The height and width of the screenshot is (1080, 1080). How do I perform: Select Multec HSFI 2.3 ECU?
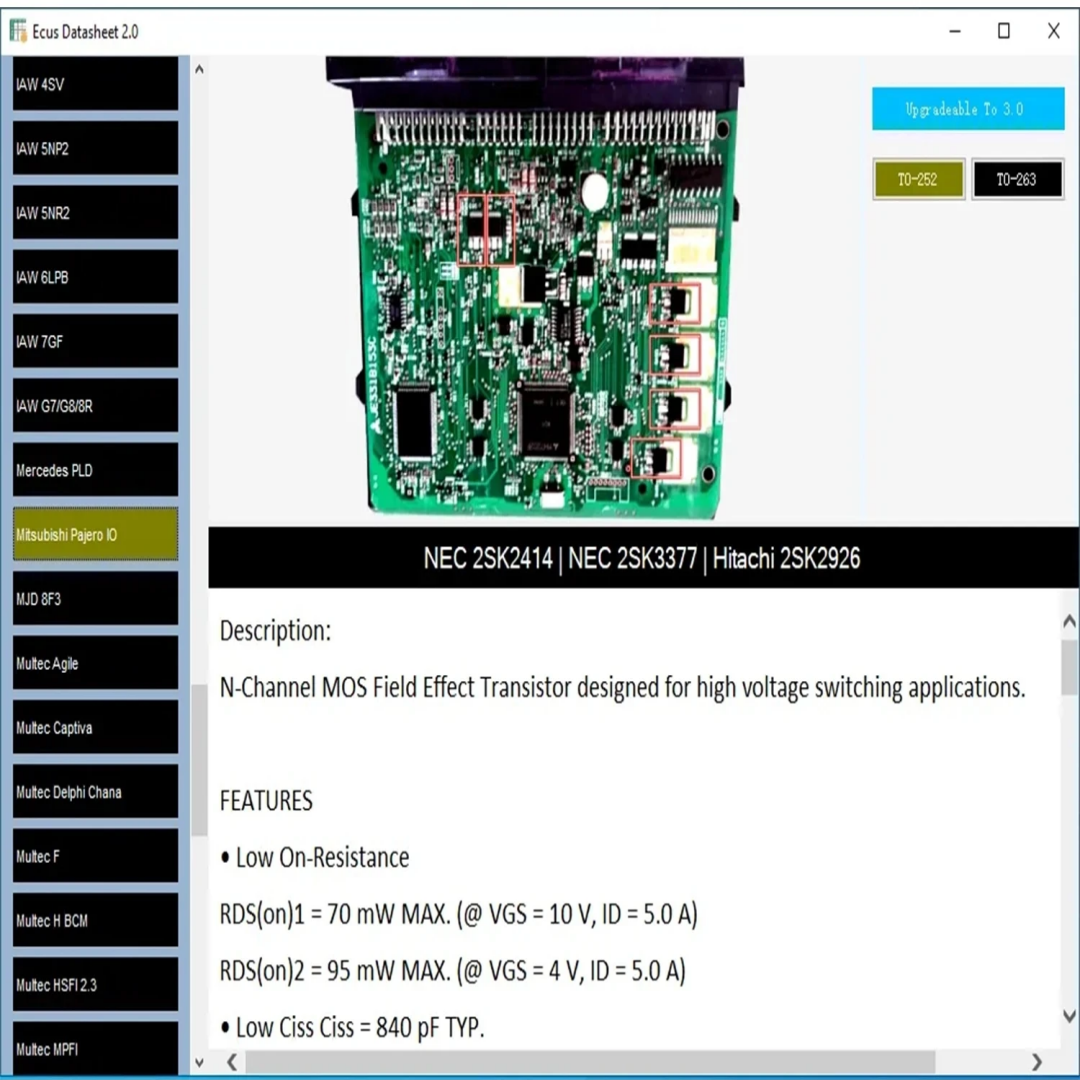click(x=95, y=984)
